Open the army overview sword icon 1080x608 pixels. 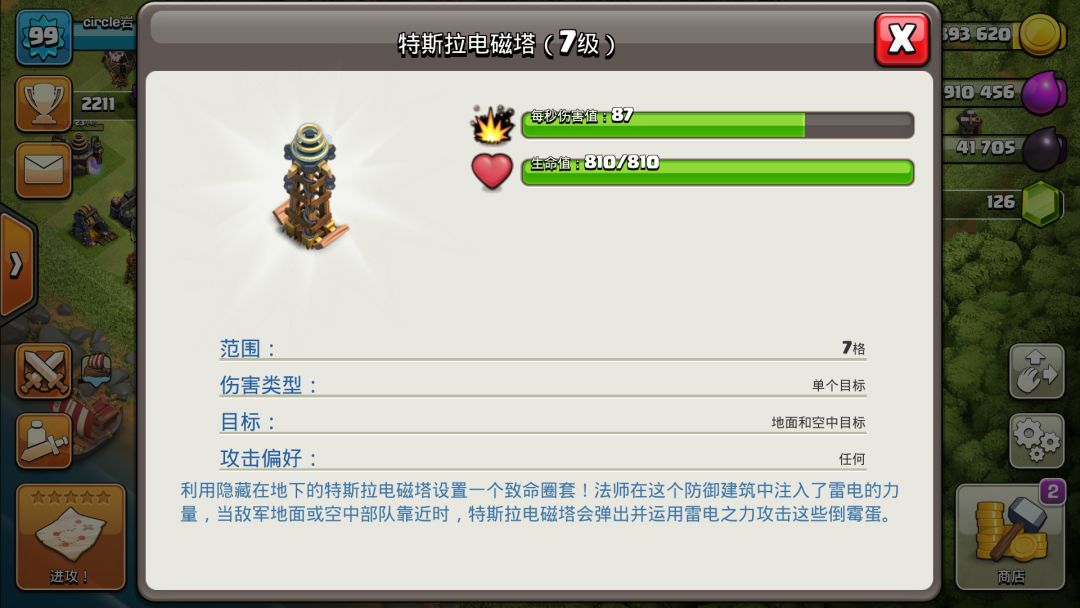pos(43,441)
